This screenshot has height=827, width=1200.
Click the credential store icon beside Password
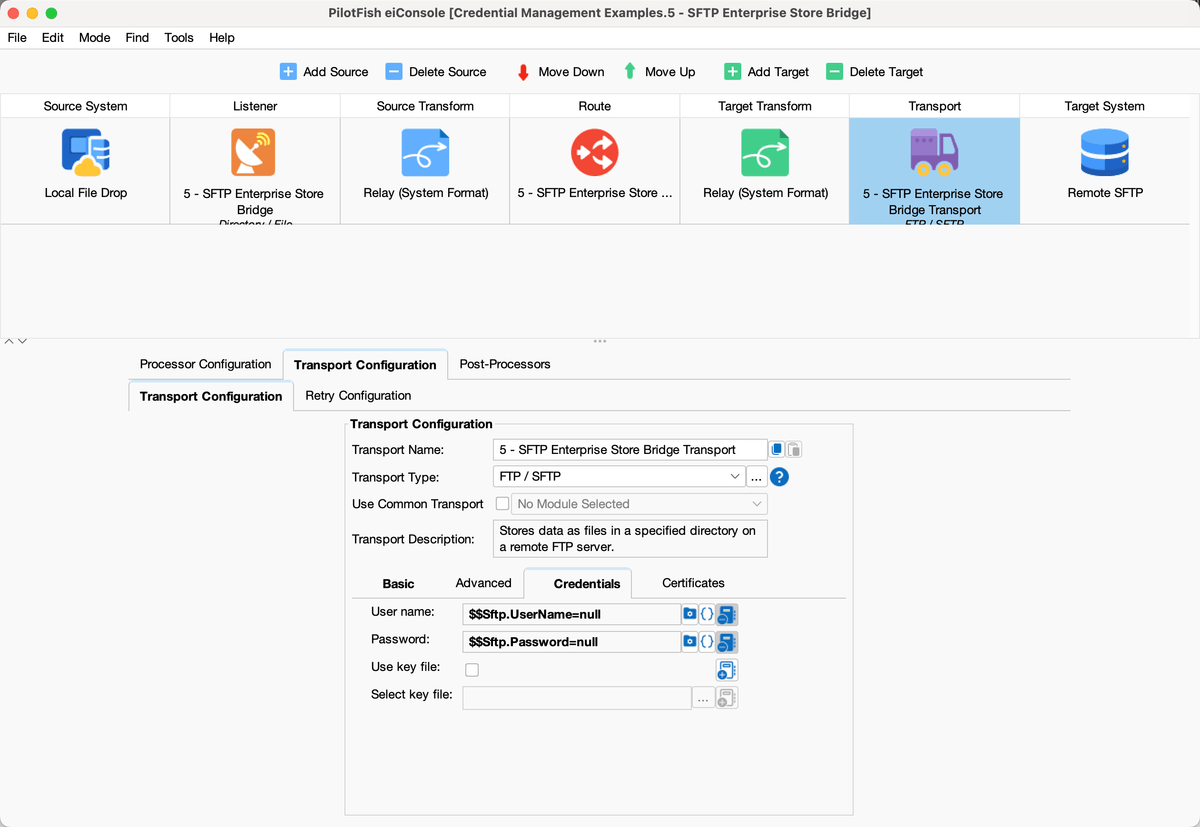click(x=727, y=642)
